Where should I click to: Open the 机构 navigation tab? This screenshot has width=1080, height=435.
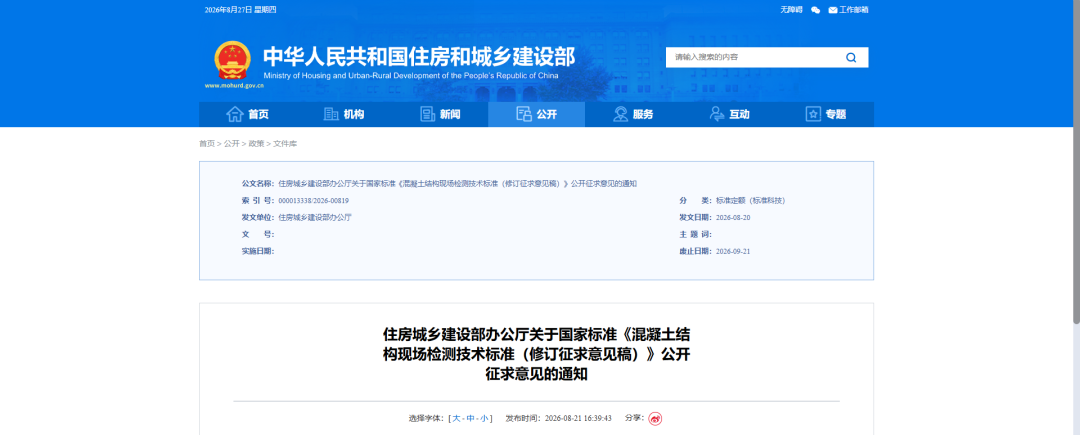(344, 114)
